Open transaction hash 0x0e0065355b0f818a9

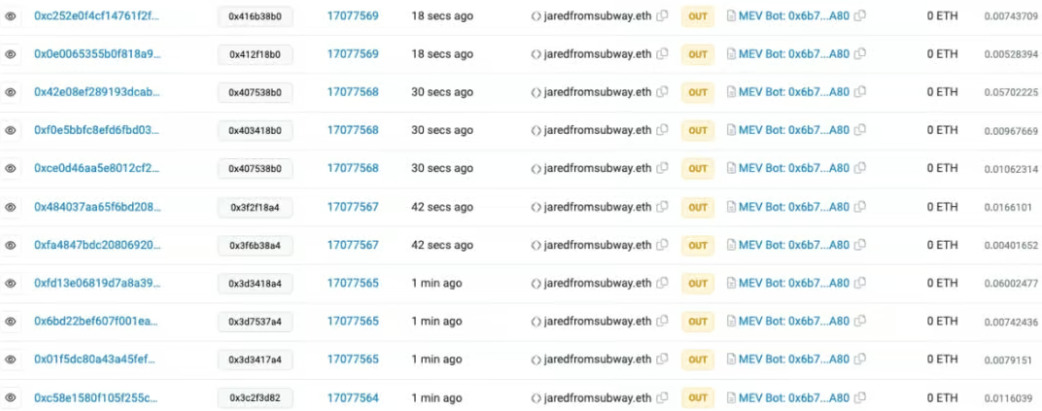tap(97, 55)
